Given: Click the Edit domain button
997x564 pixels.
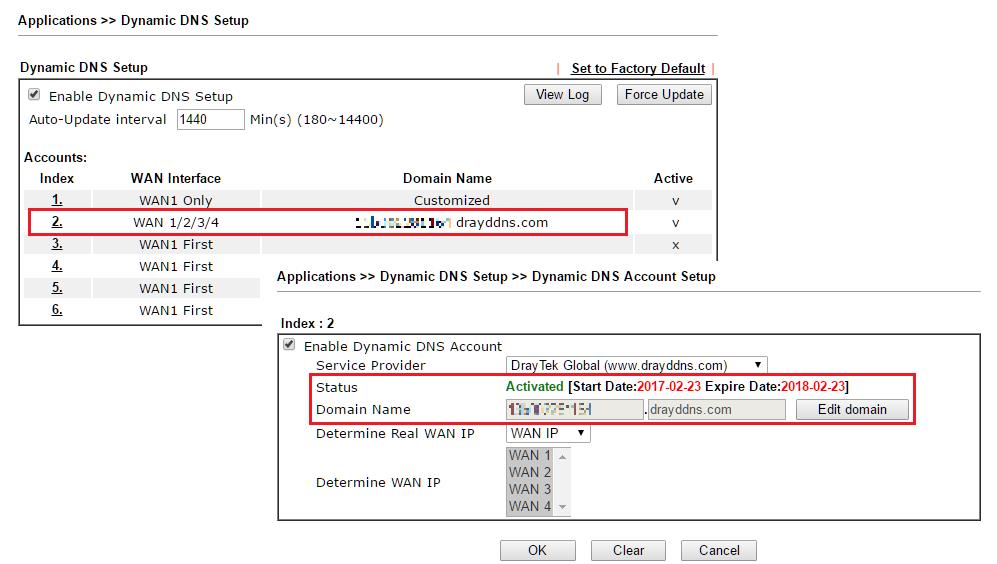Looking at the screenshot, I should point(852,409).
